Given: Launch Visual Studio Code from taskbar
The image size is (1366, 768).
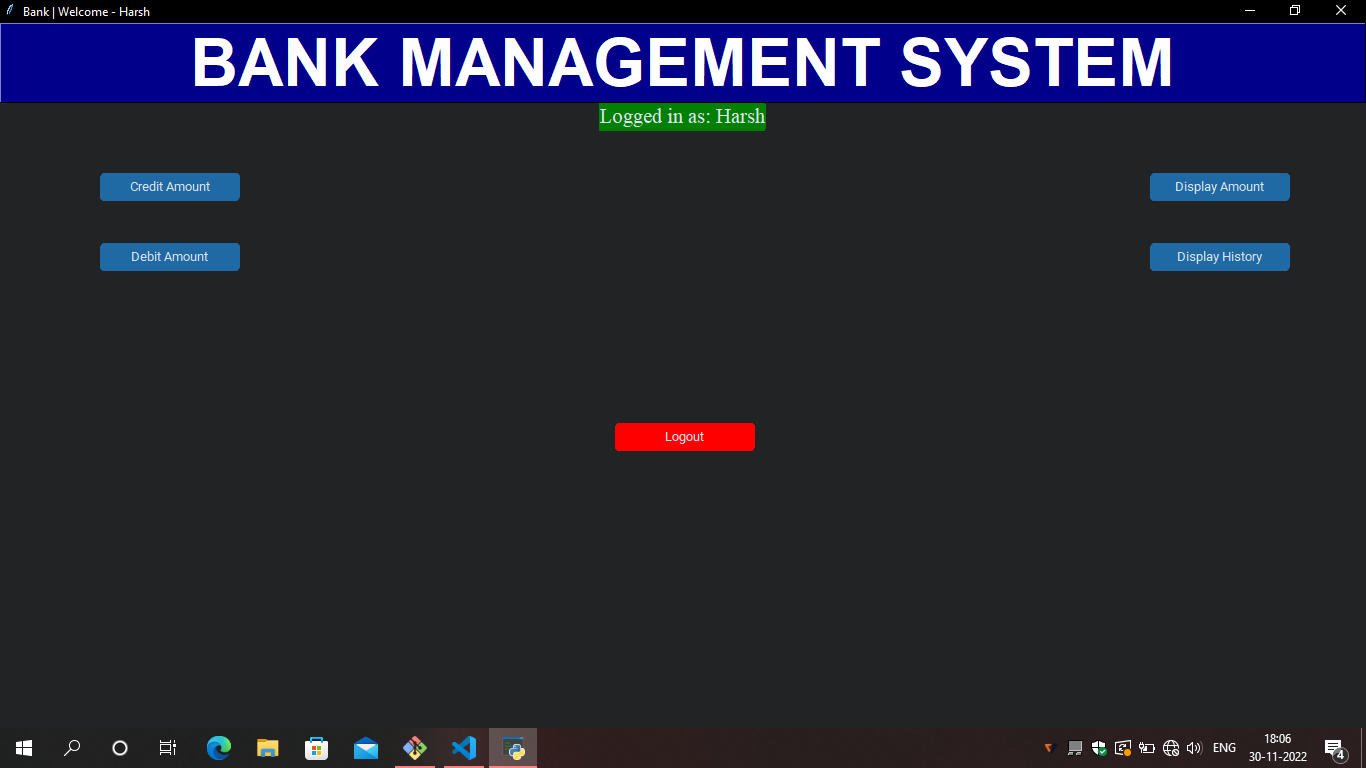Looking at the screenshot, I should (x=463, y=747).
